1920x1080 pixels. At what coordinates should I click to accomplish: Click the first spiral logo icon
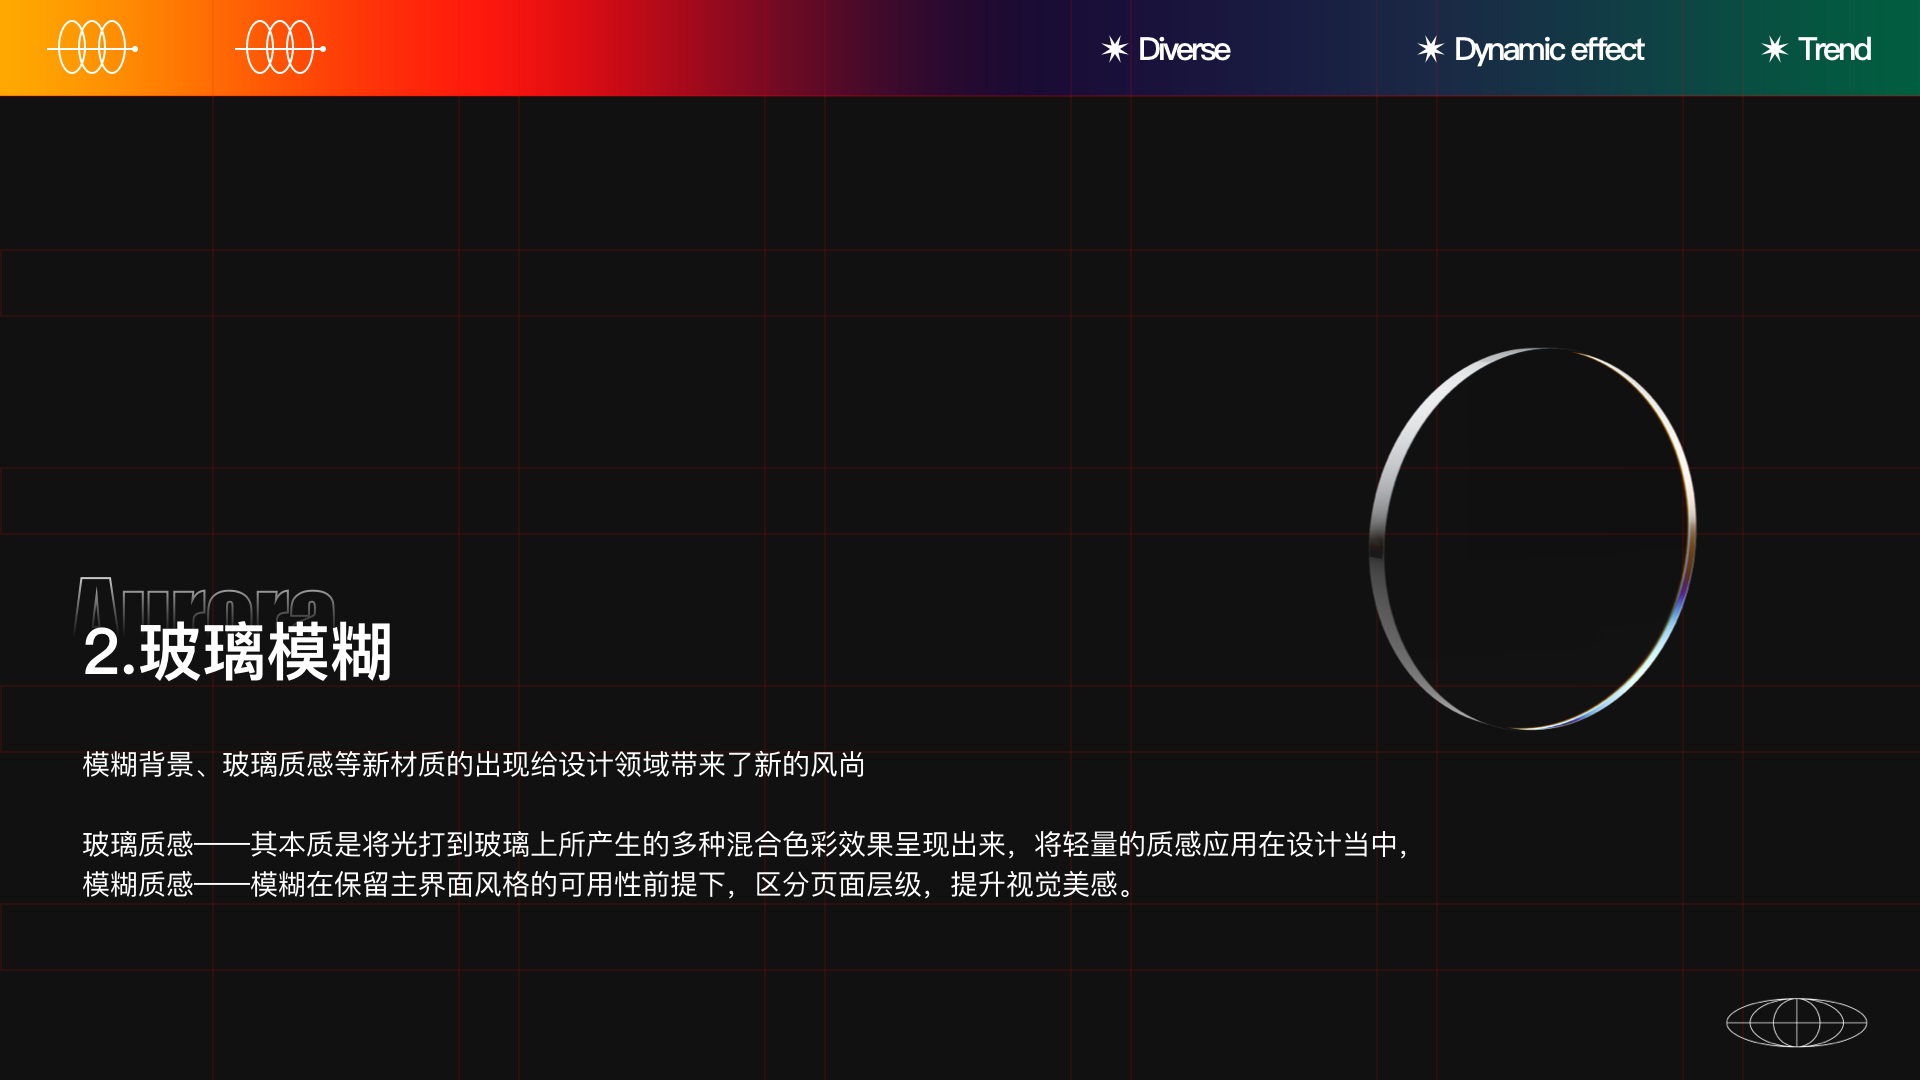pyautogui.click(x=93, y=48)
